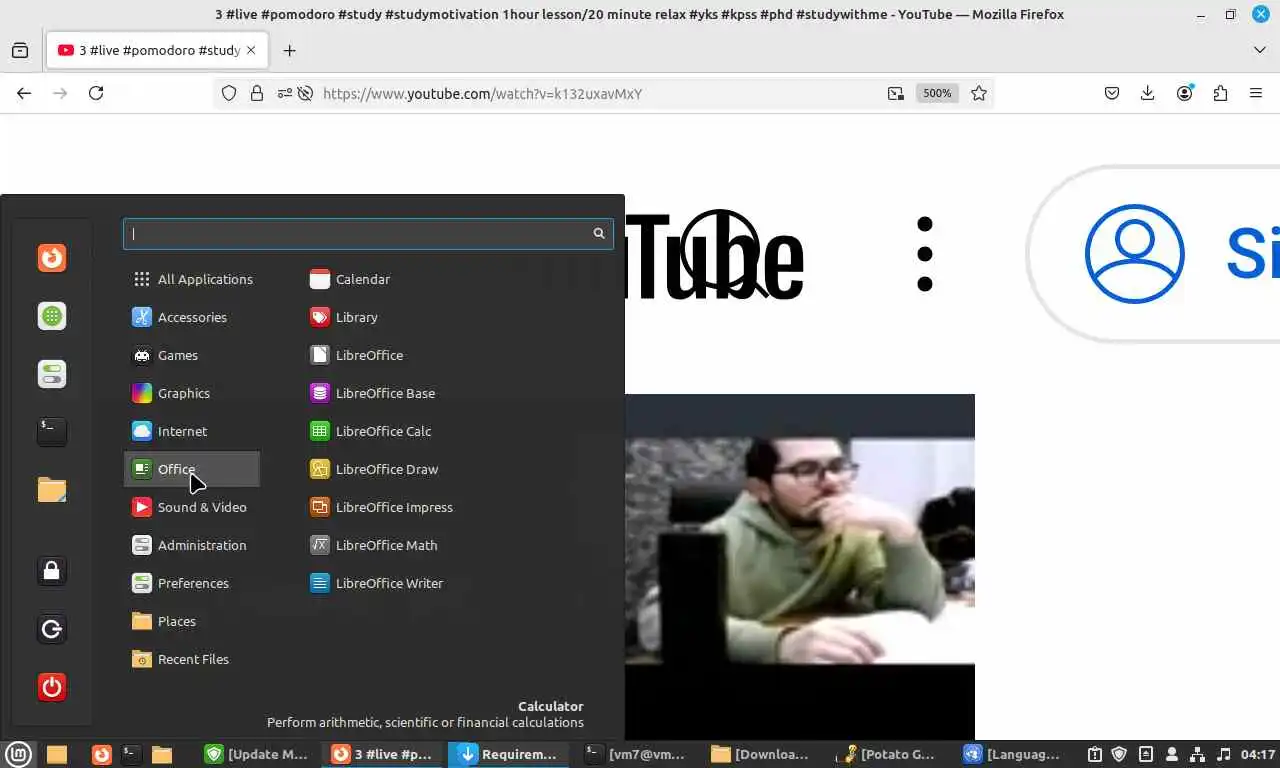Switch to vm7@vm terminal taskbar window
Viewport: 1280px width, 768px height.
pos(636,754)
